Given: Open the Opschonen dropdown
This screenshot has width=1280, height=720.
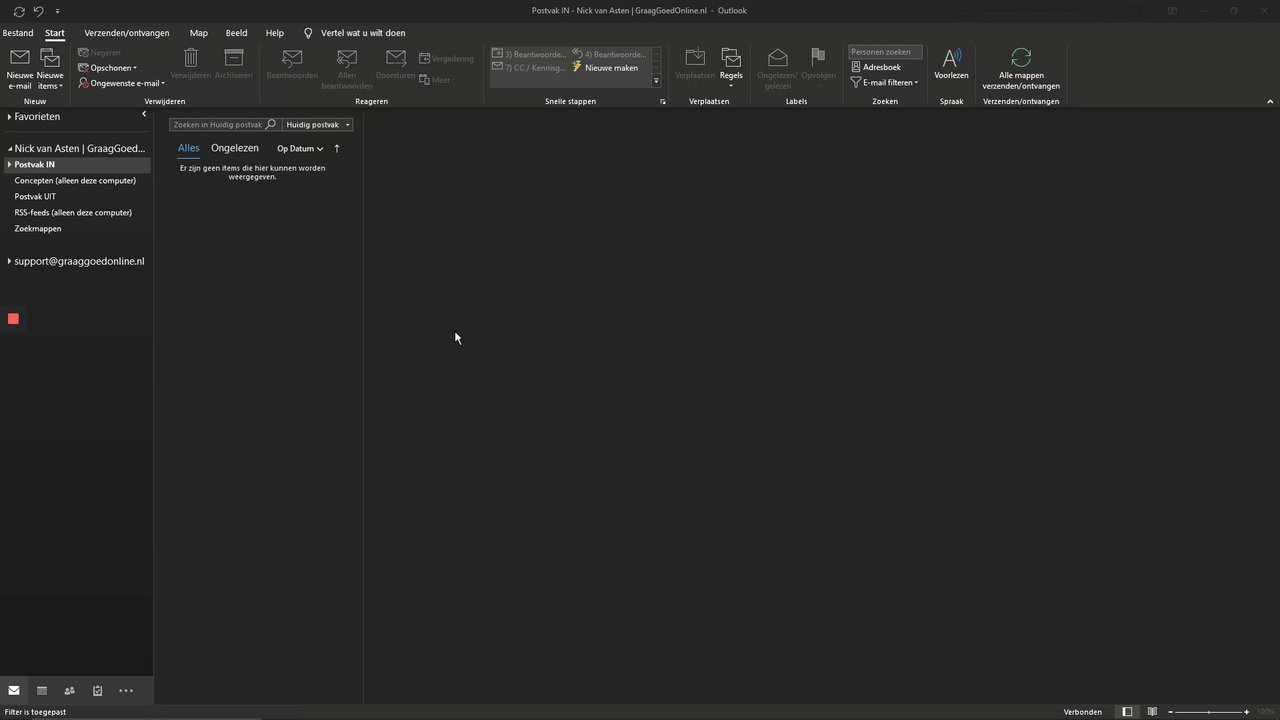Looking at the screenshot, I should (x=108, y=68).
